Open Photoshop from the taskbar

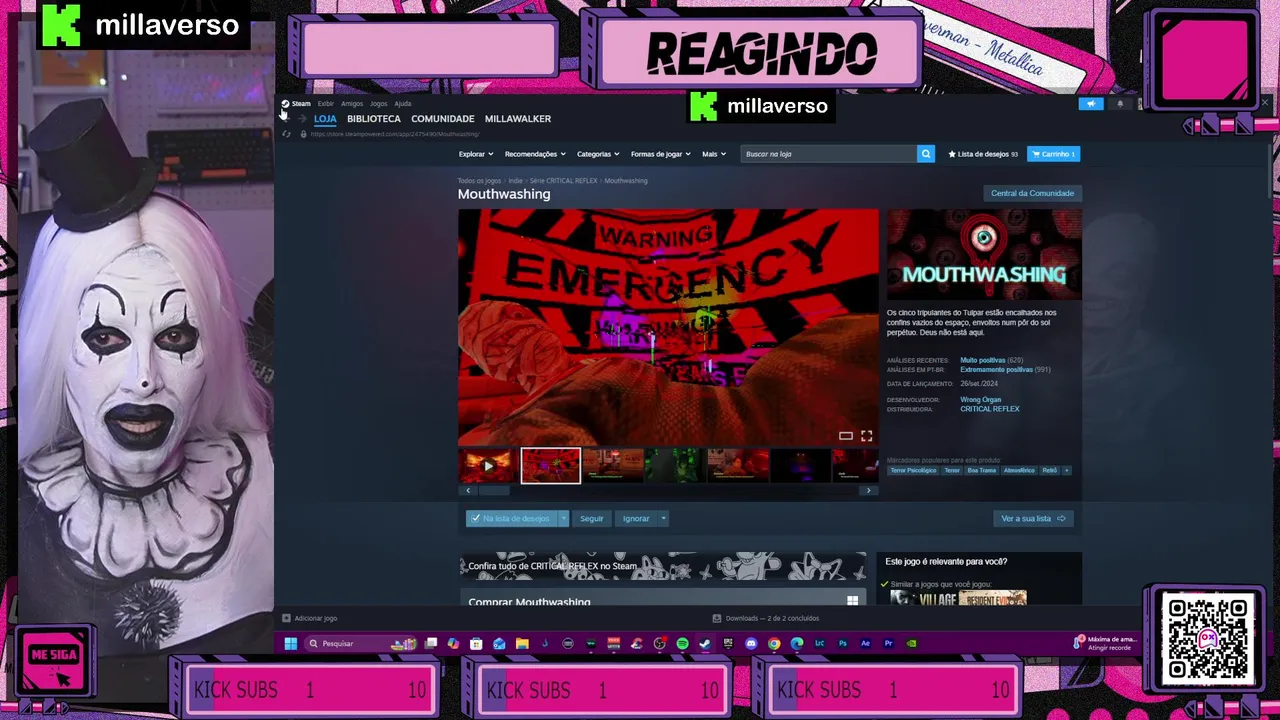tap(843, 643)
